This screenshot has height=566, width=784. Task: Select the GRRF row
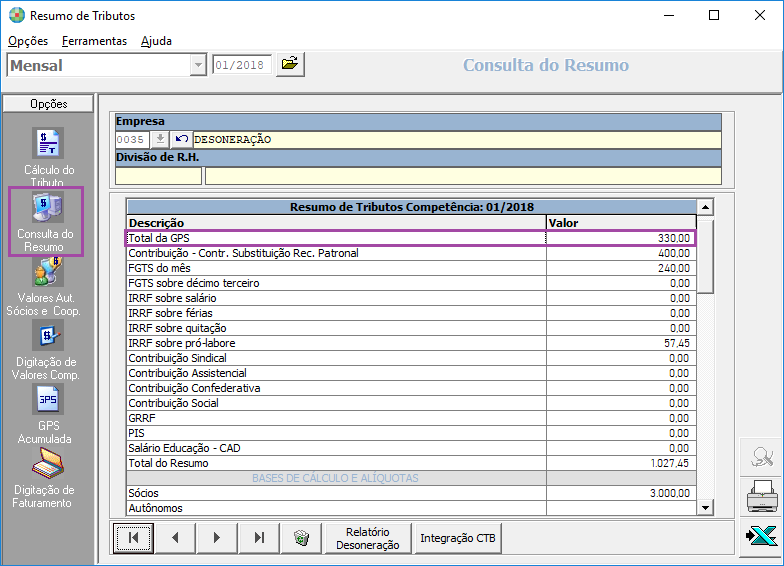point(411,418)
